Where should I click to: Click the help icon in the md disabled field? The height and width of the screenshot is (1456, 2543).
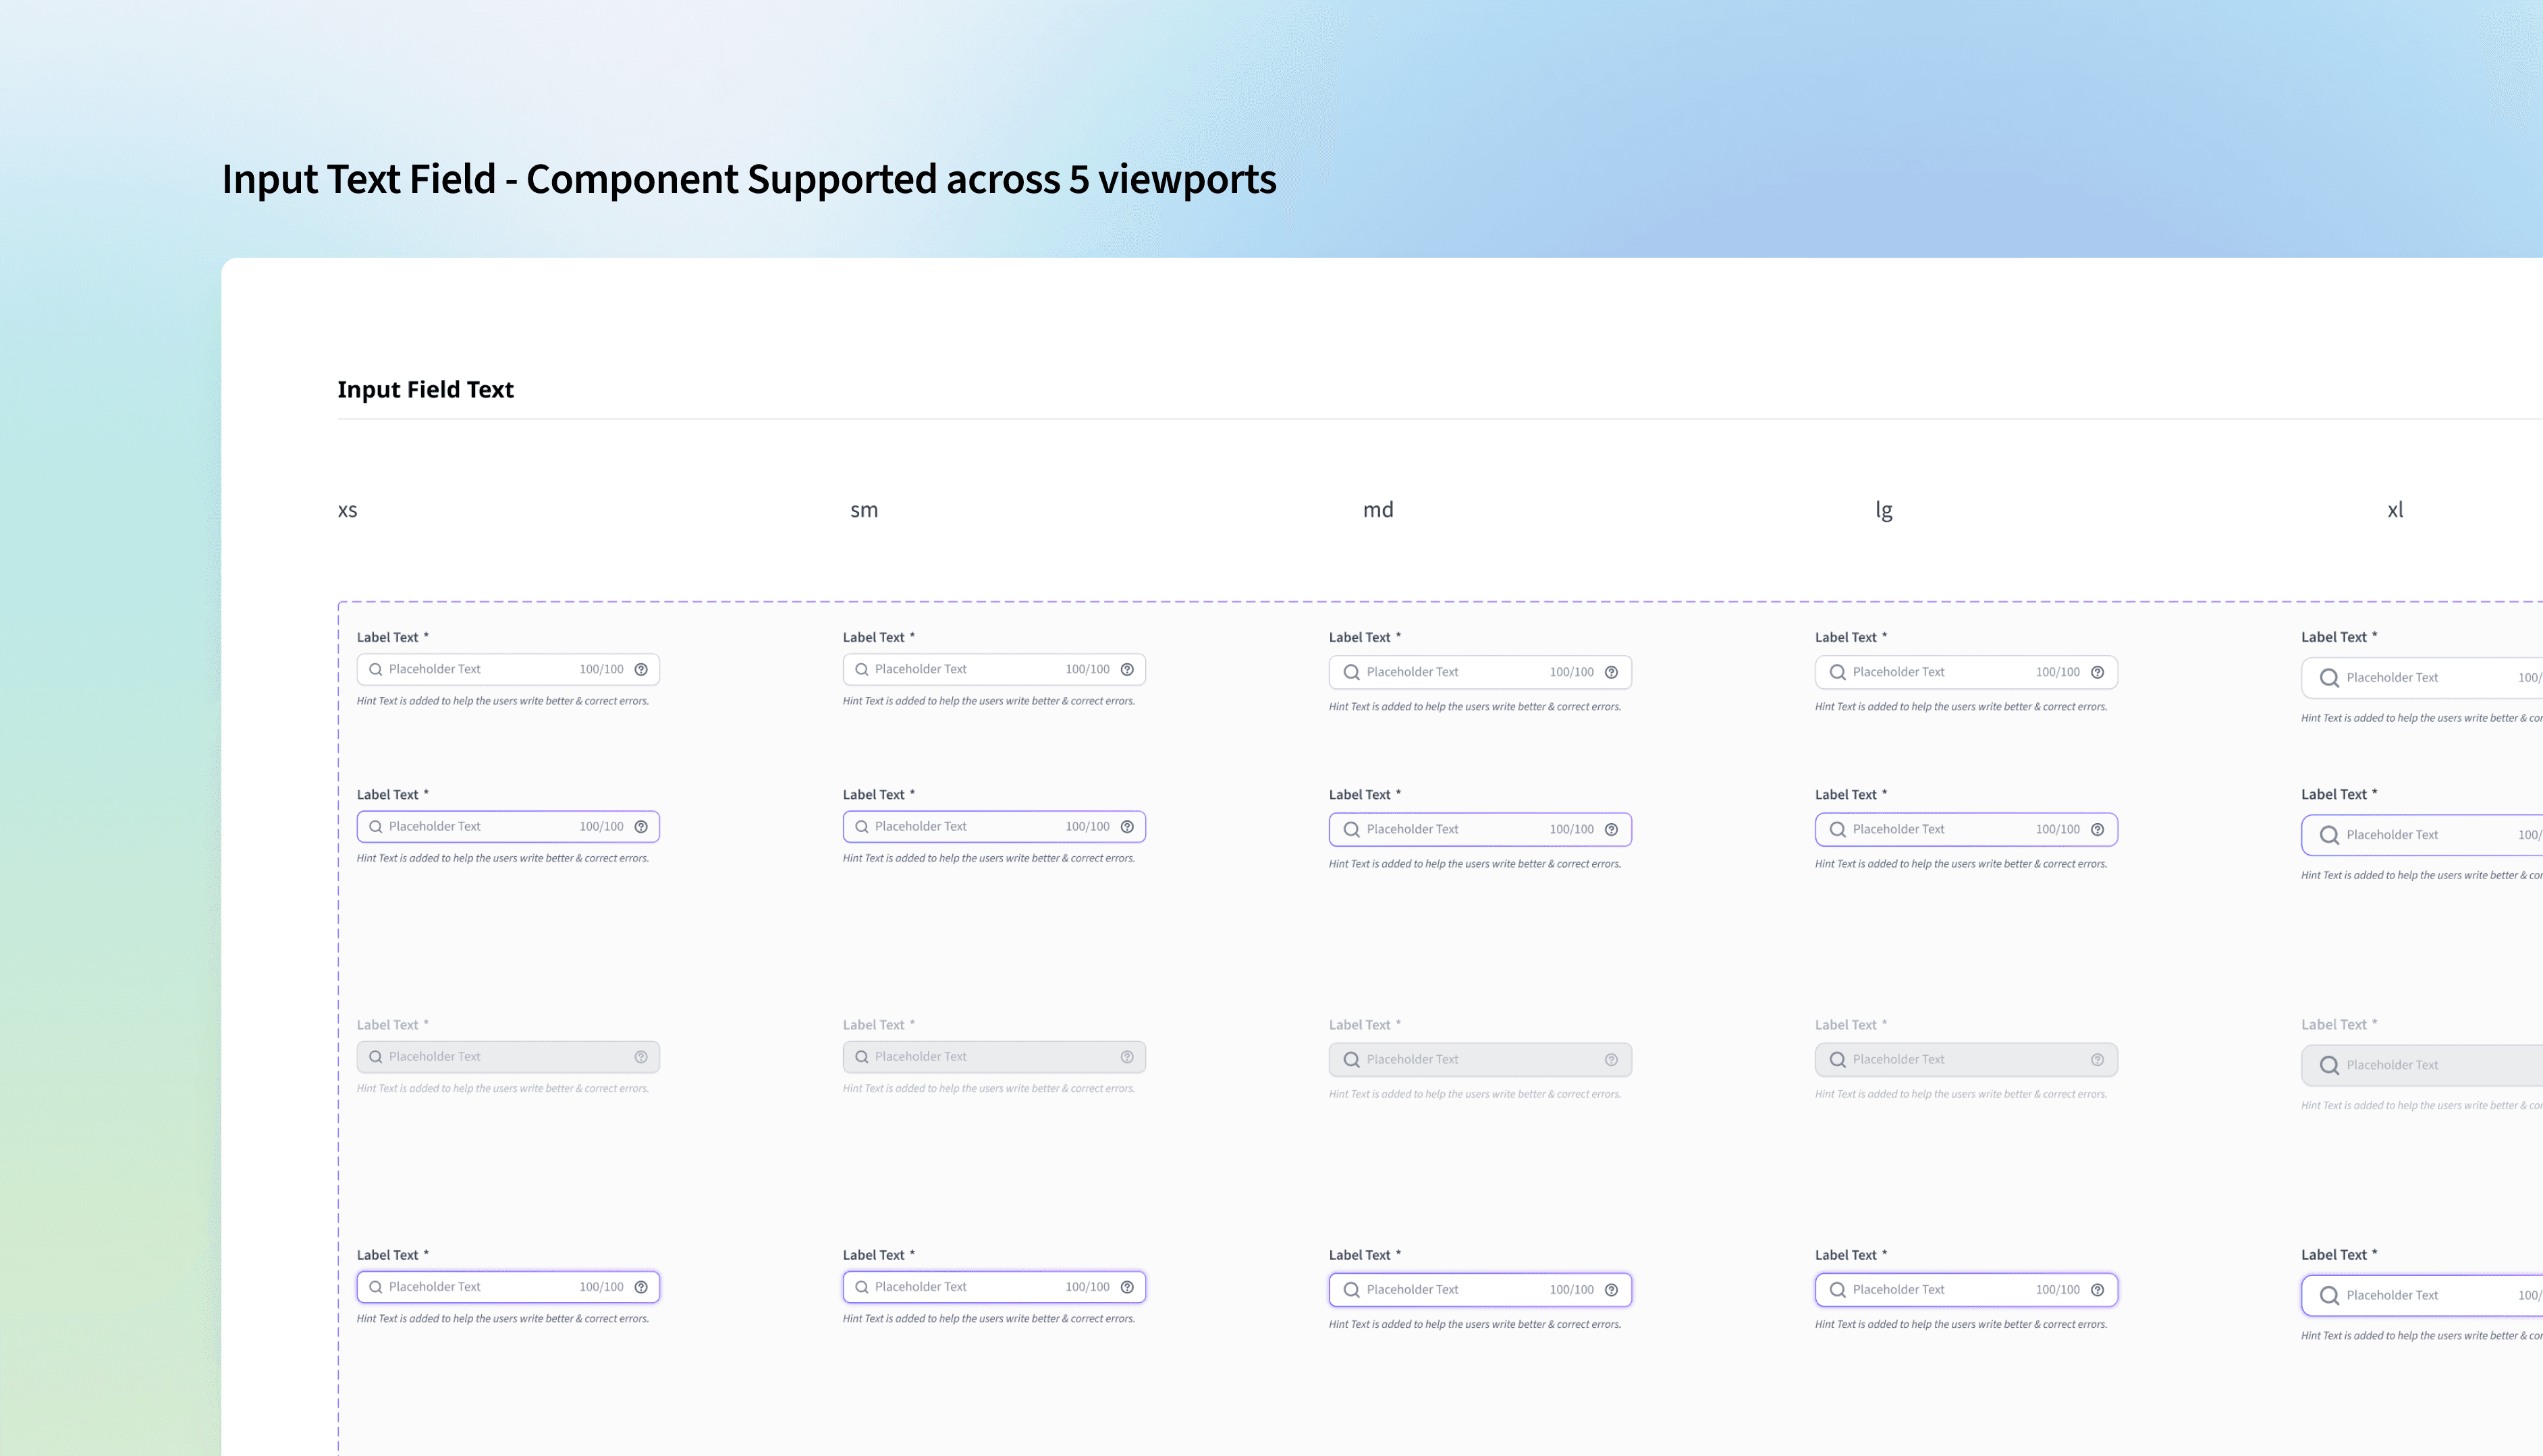tap(1611, 1059)
